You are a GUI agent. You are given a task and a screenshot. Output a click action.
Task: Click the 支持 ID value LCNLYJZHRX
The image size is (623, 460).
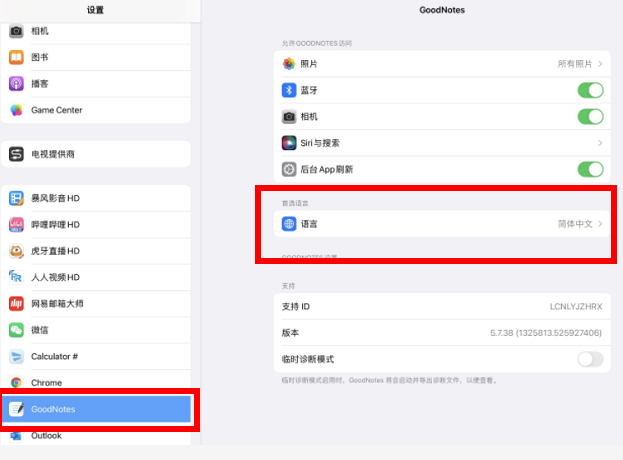coord(576,306)
